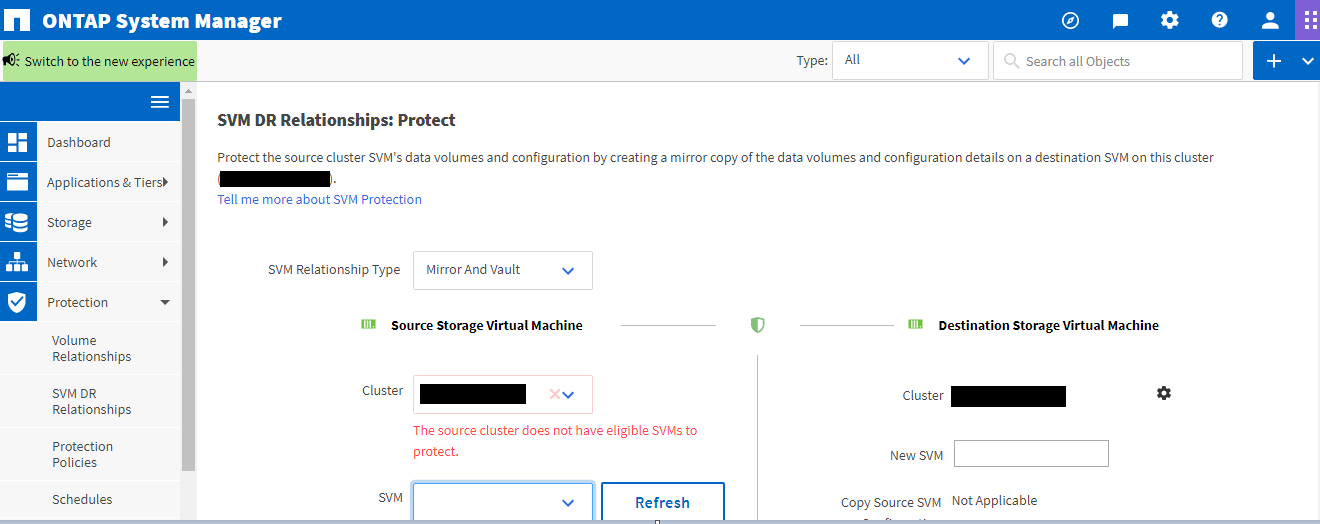Click Switch to the new experience banner
1320x524 pixels.
pyautogui.click(x=100, y=61)
